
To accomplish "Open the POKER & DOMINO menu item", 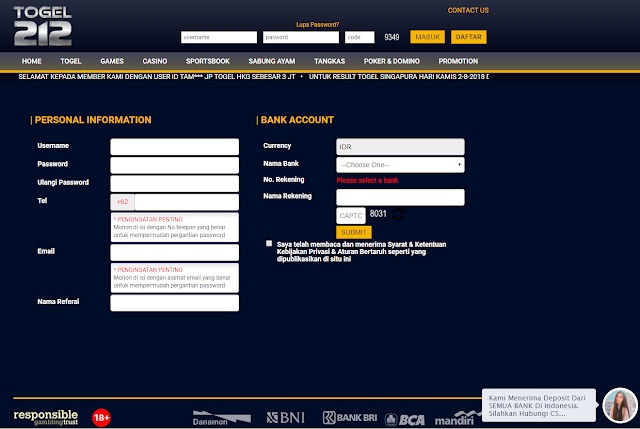I will tap(392, 61).
